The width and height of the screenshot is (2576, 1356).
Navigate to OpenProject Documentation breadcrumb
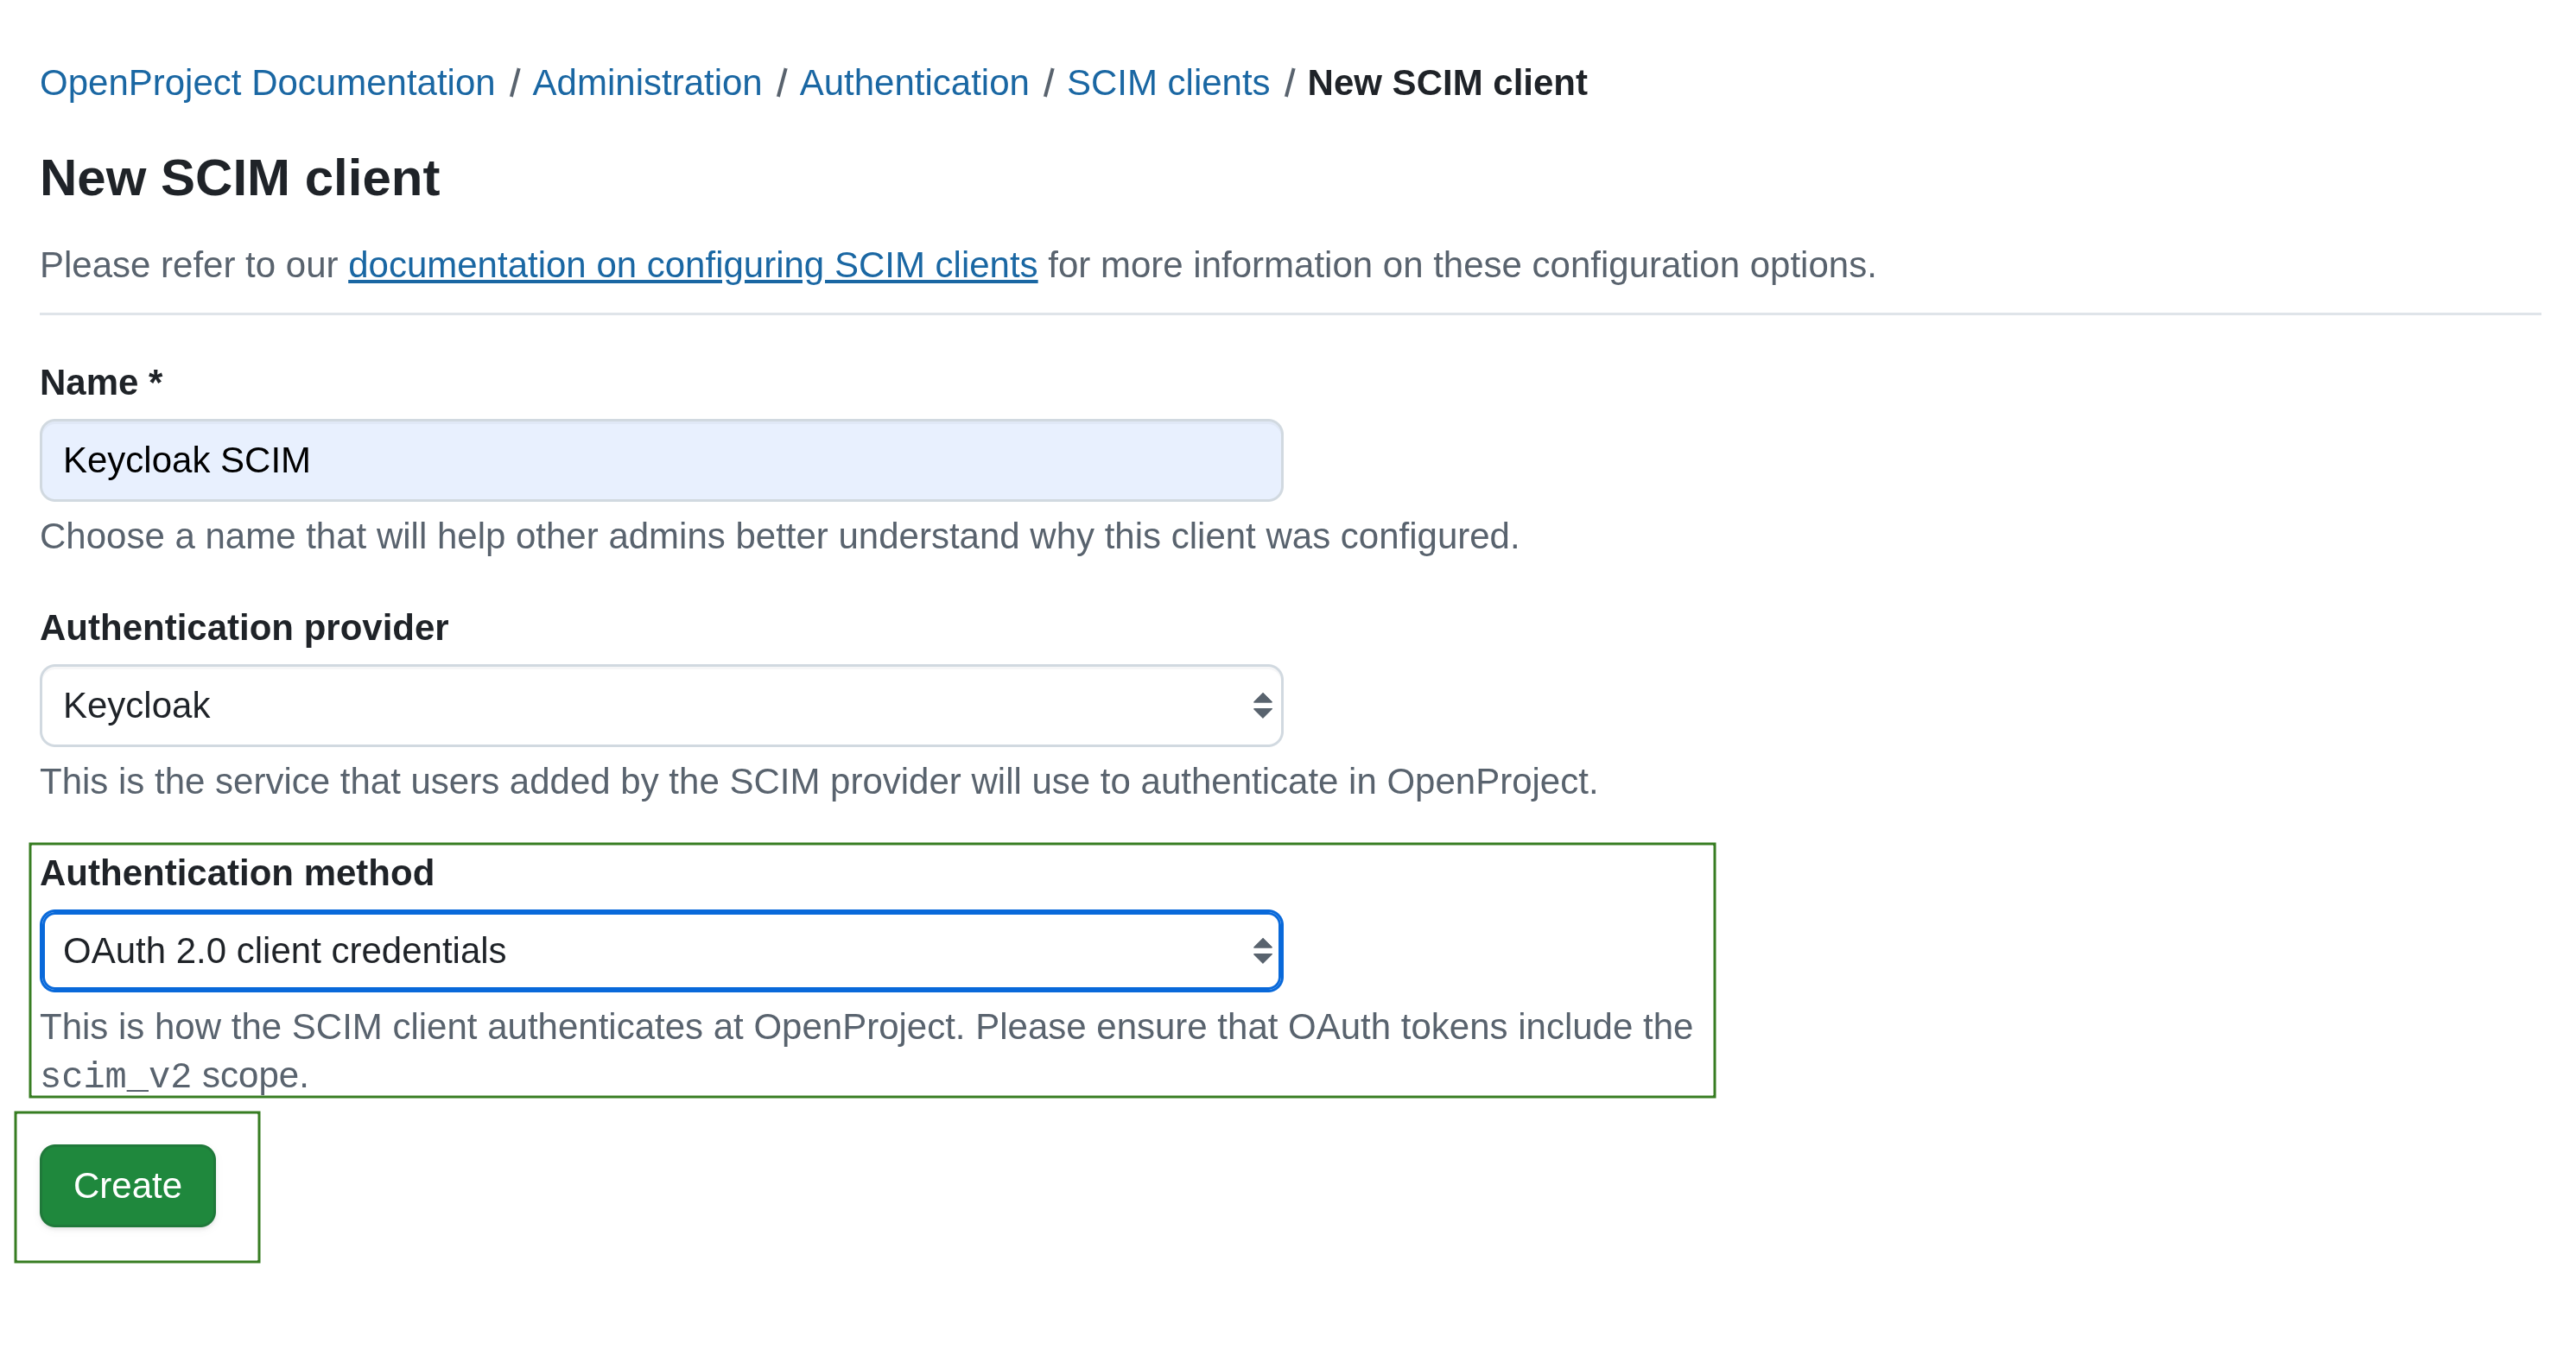(267, 82)
